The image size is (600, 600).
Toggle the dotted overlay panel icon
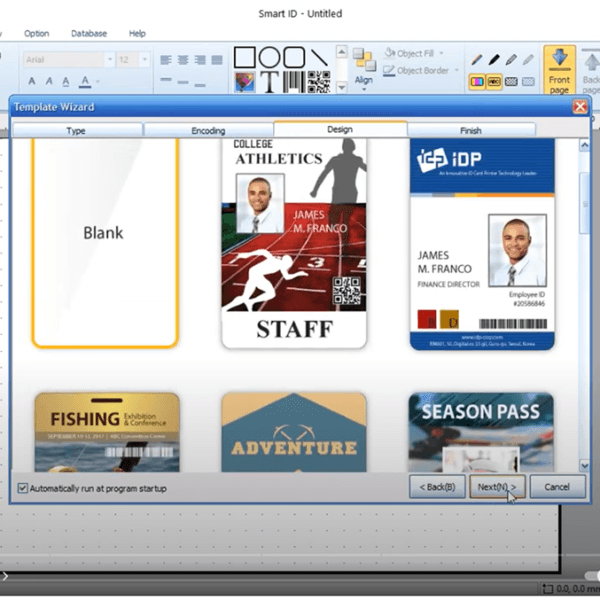tap(511, 82)
